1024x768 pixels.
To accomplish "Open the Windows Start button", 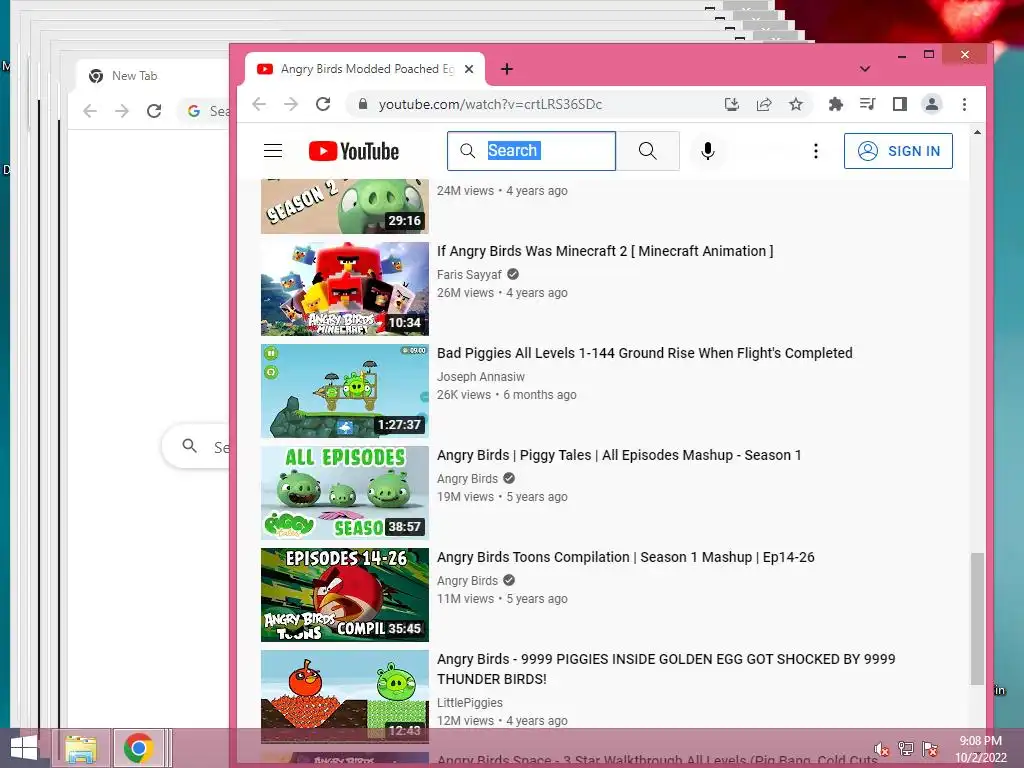I will pos(24,748).
